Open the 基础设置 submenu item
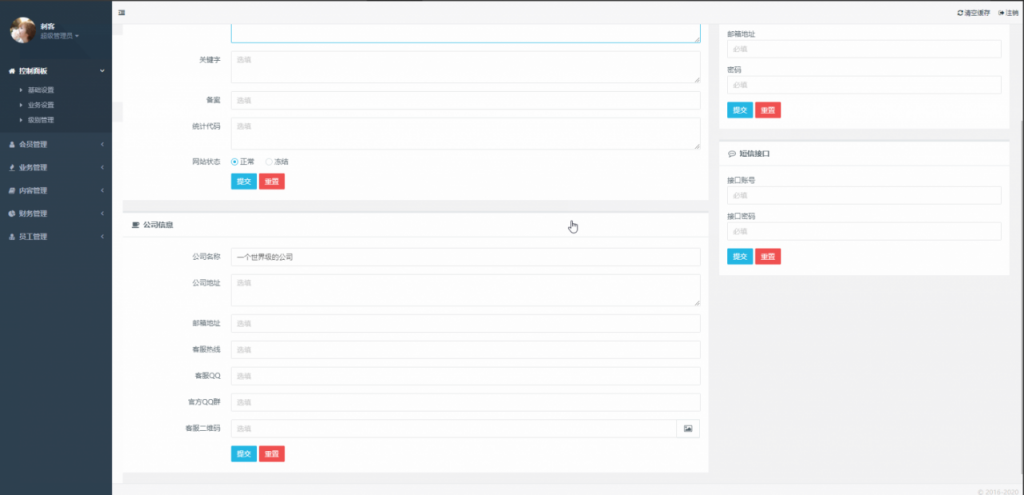This screenshot has height=495, width=1024. [41, 90]
